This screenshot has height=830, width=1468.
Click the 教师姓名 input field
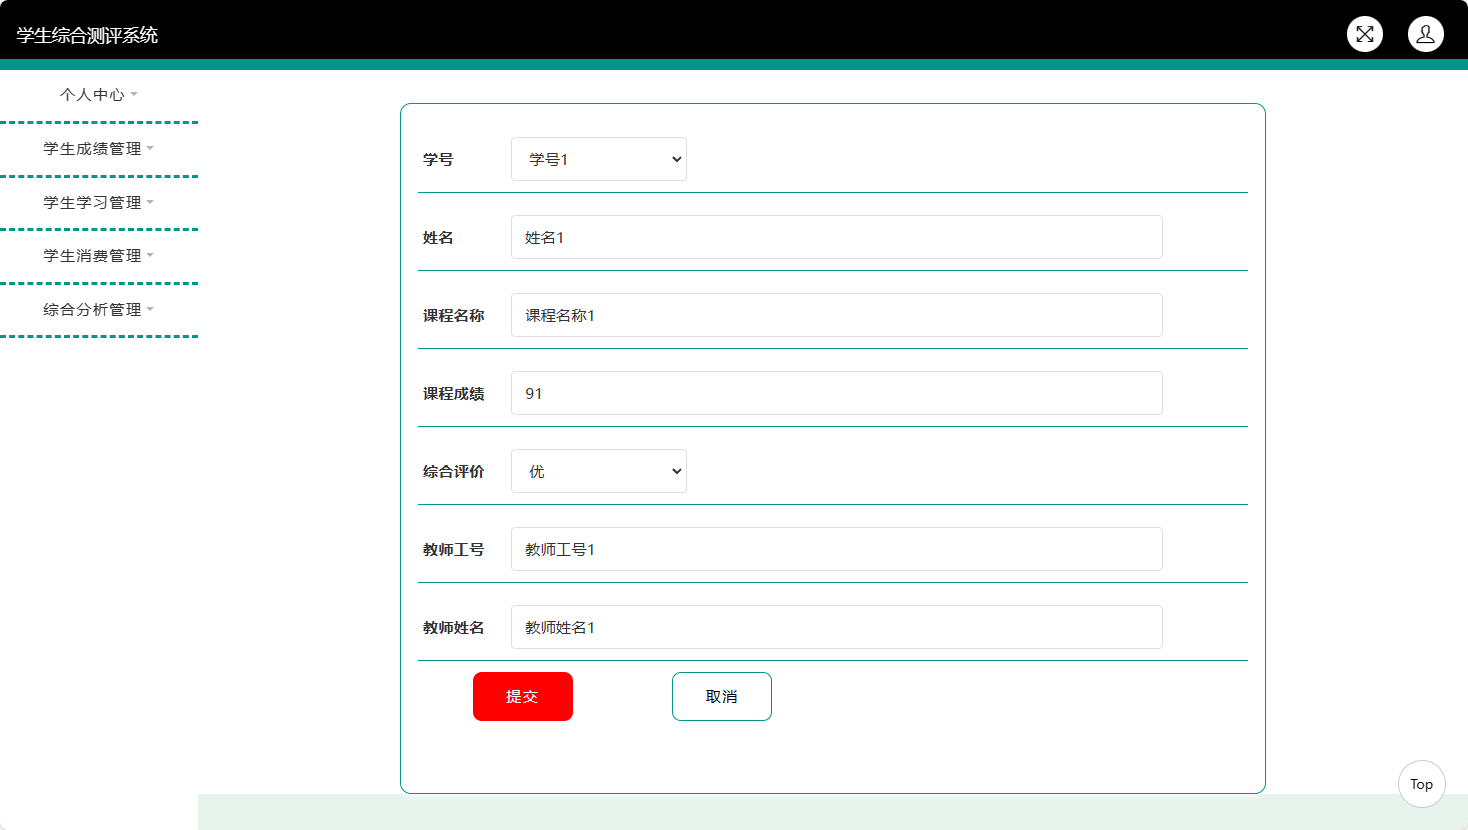[x=836, y=627]
